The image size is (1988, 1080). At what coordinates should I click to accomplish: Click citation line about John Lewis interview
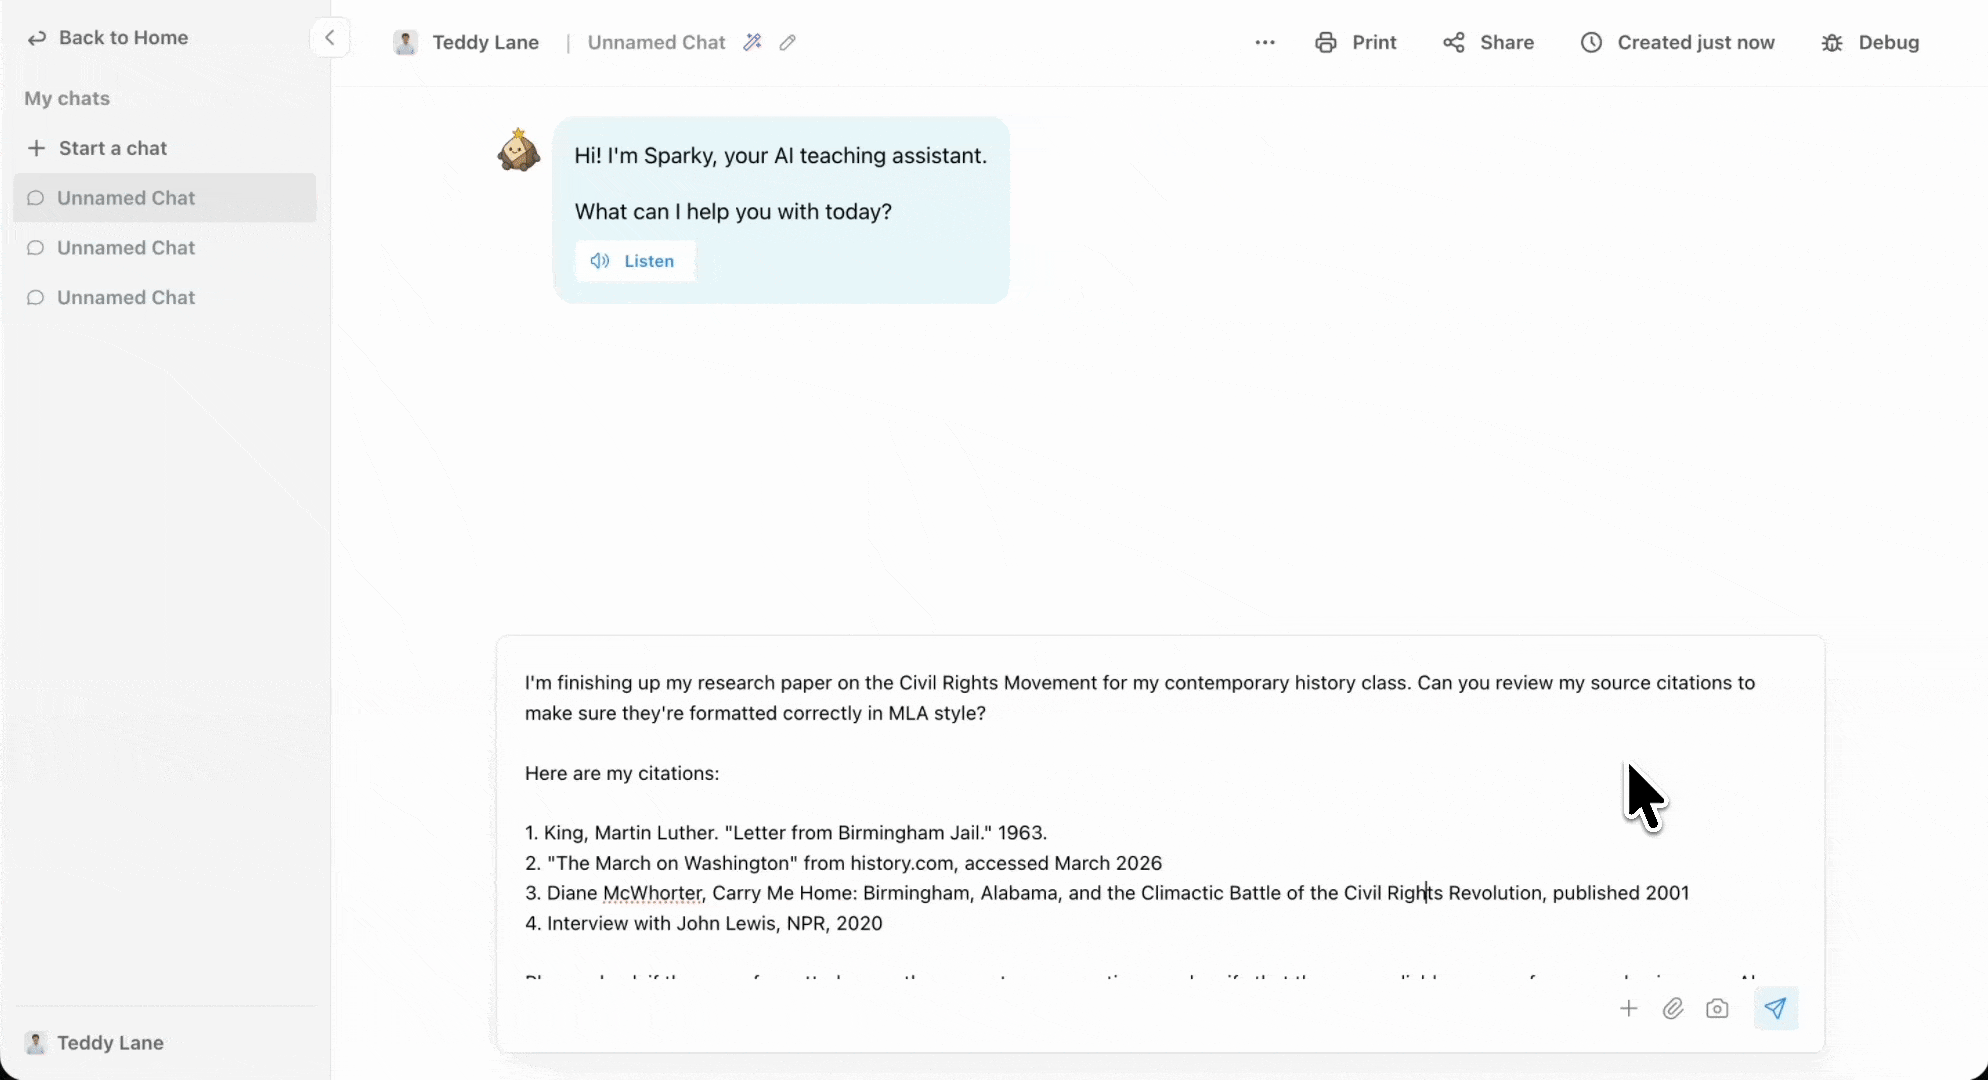(704, 923)
